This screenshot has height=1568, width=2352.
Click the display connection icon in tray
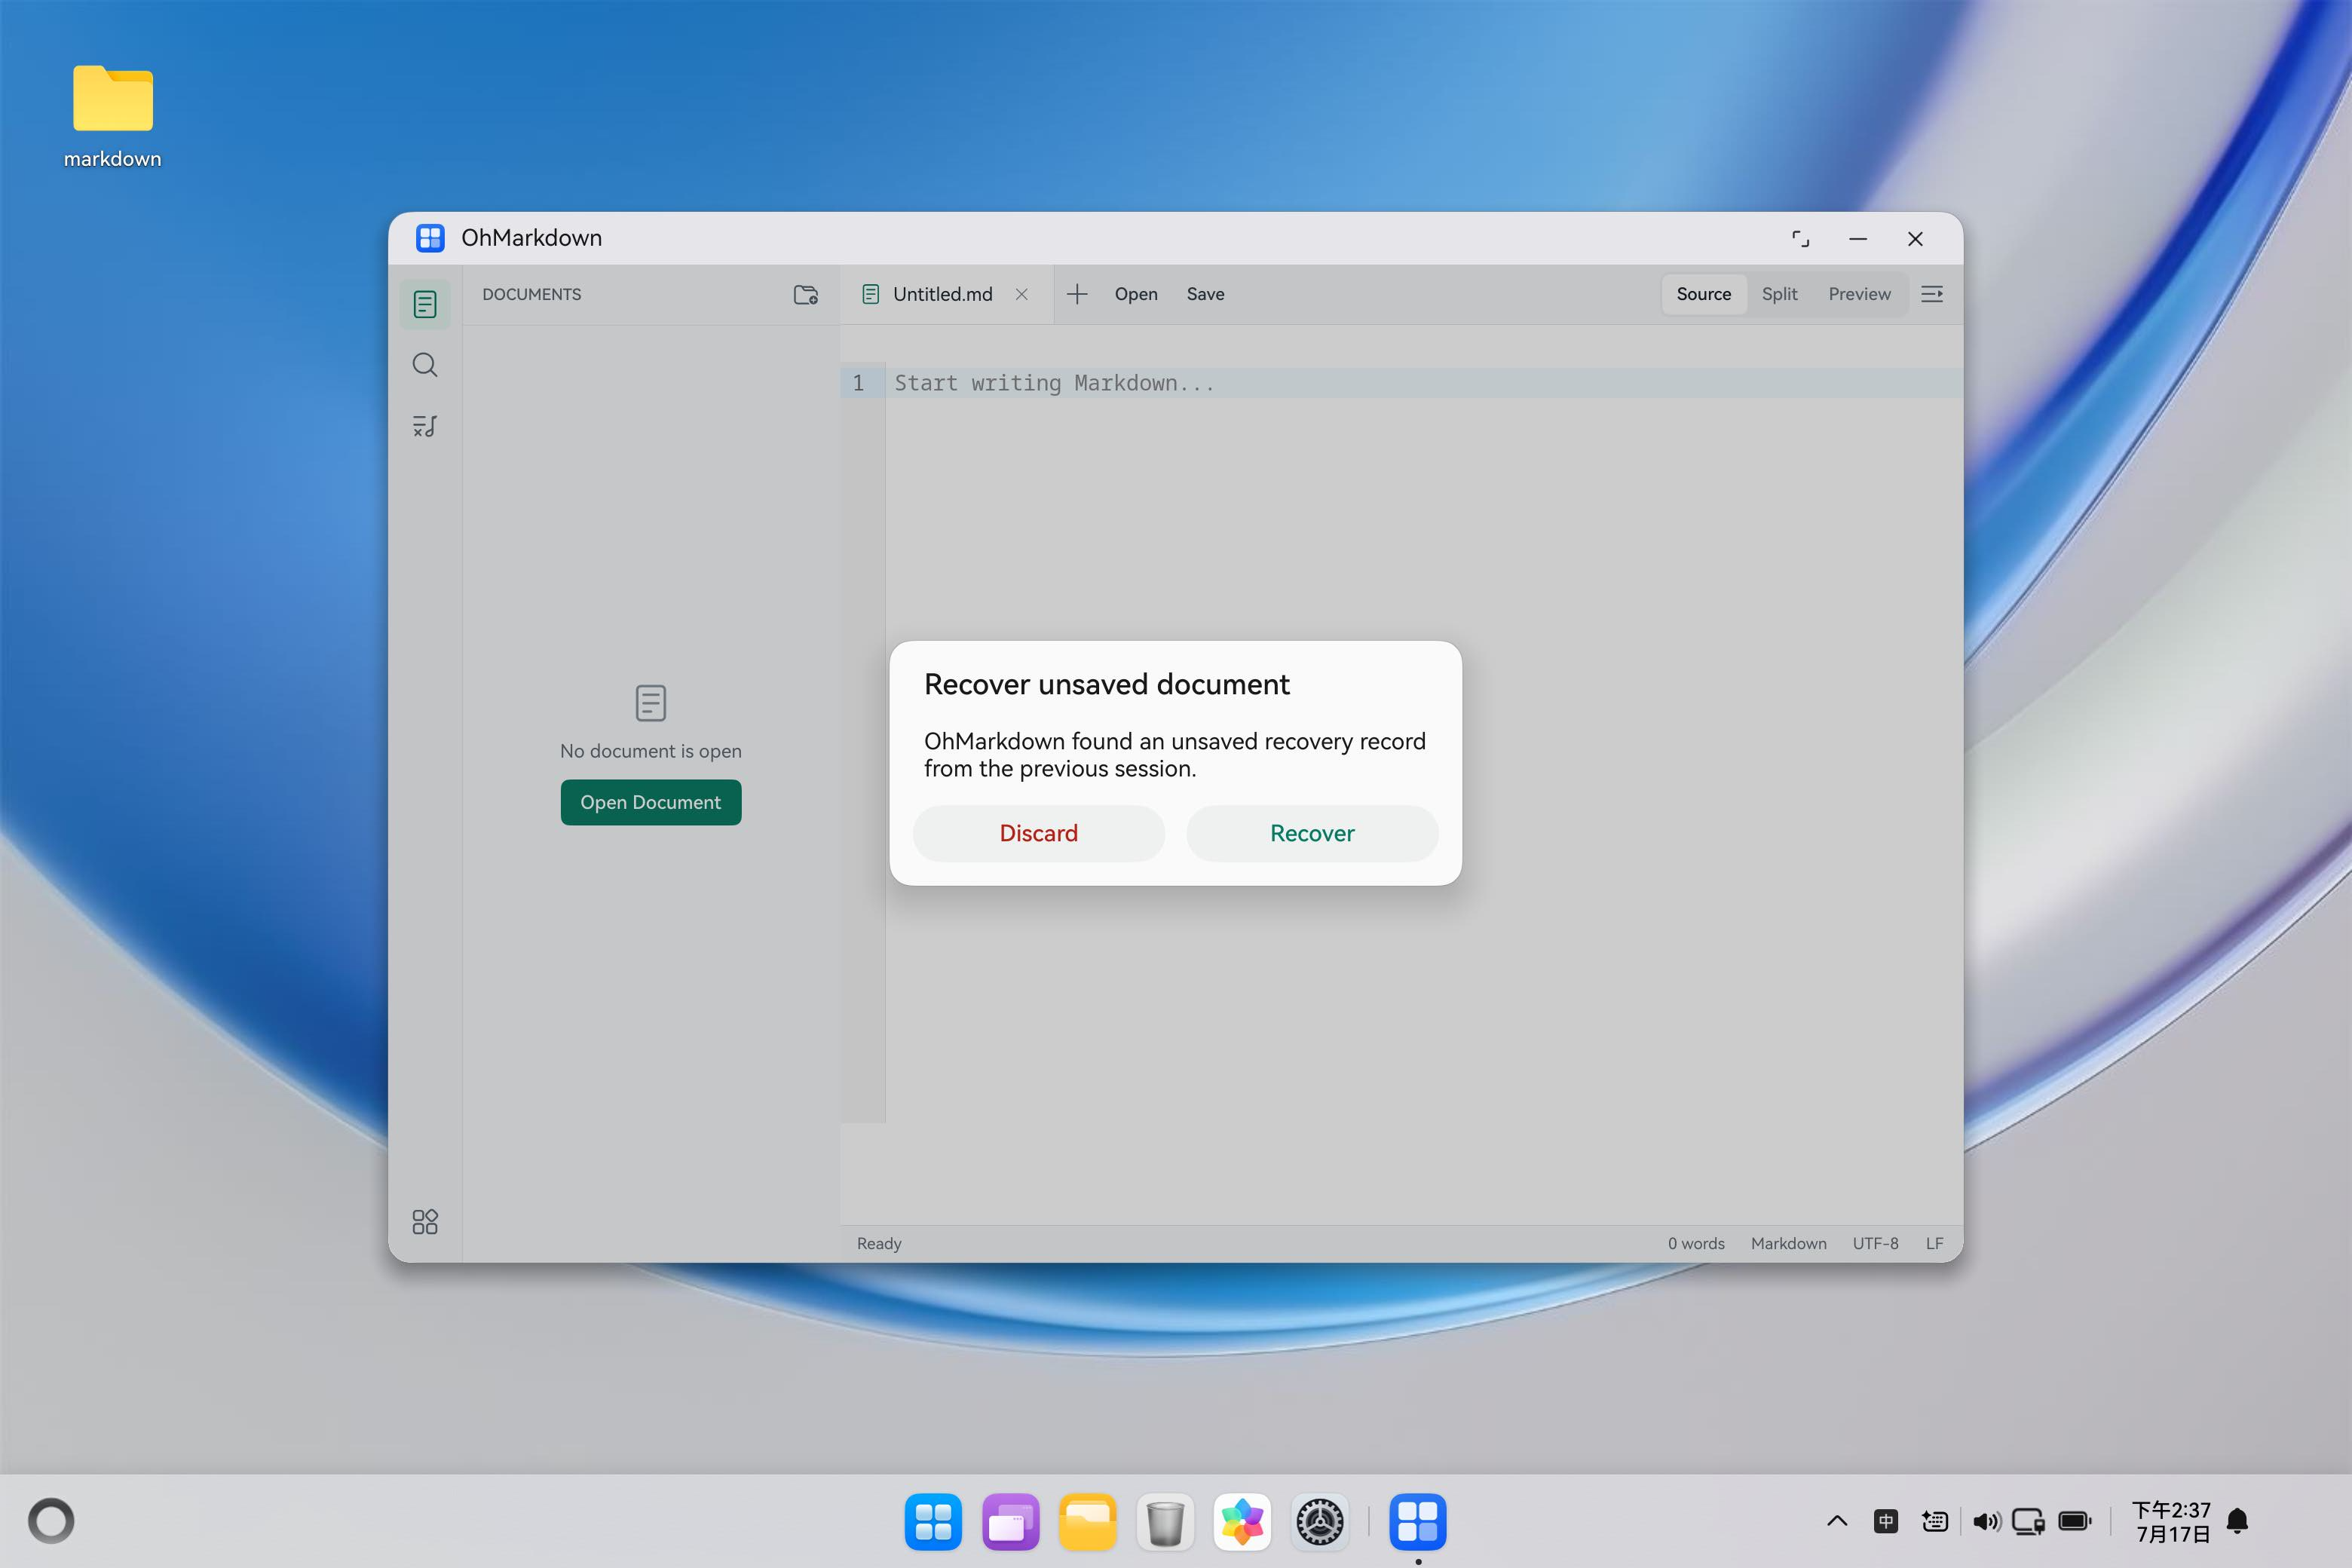click(x=2029, y=1521)
